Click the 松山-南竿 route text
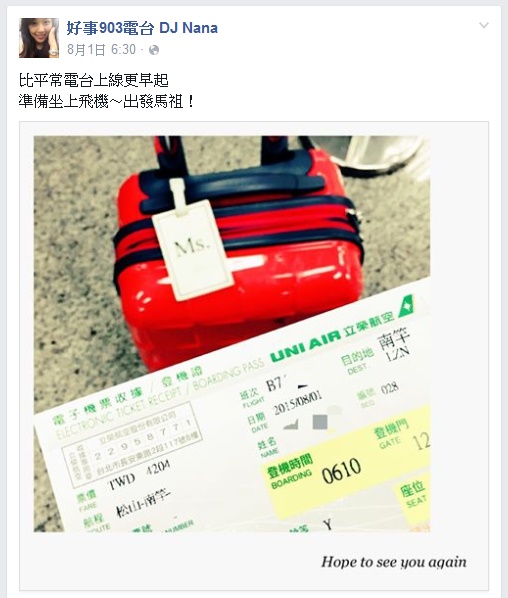The image size is (508, 598). coord(143,502)
